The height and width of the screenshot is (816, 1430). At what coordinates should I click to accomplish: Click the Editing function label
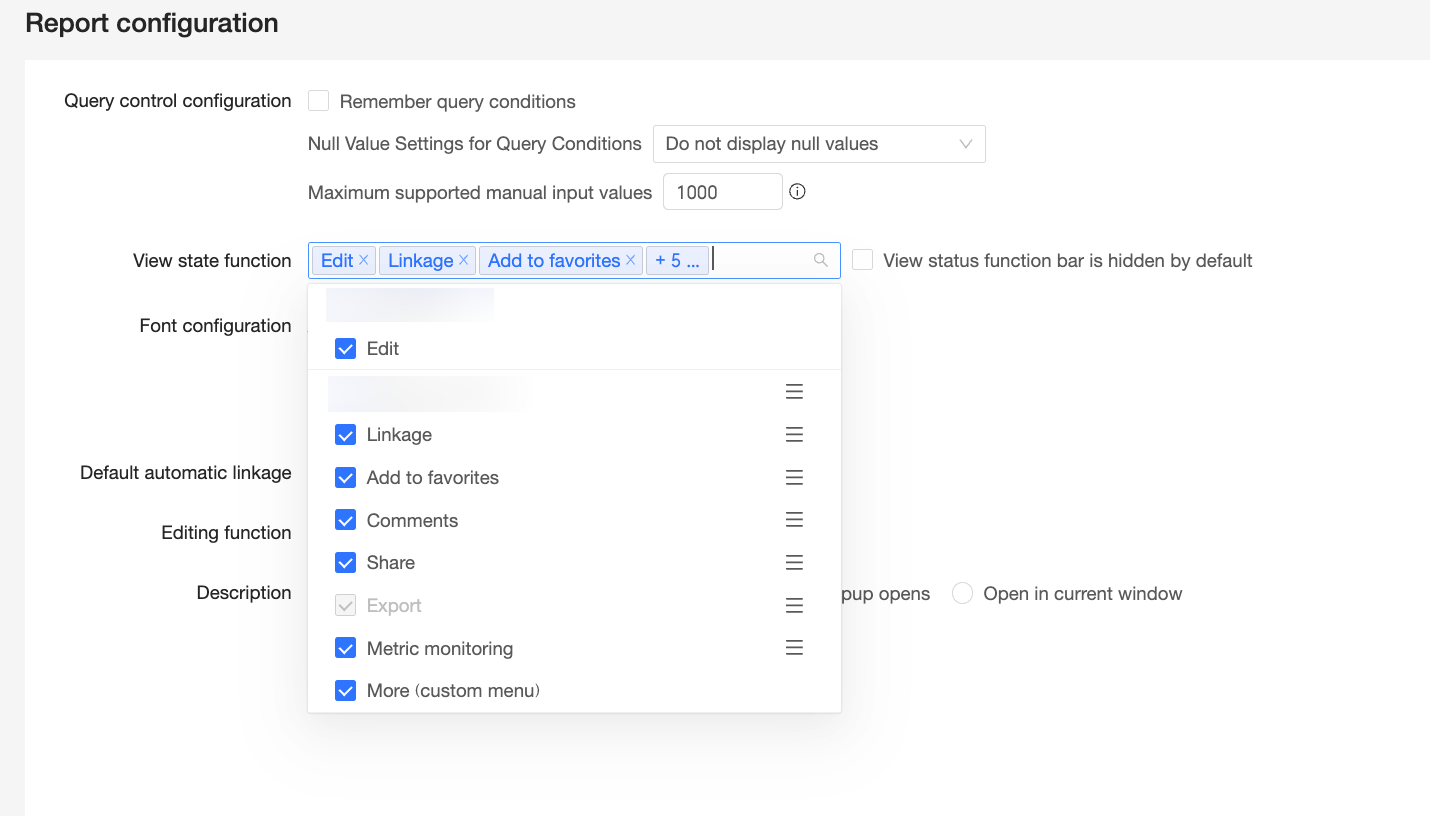[226, 533]
